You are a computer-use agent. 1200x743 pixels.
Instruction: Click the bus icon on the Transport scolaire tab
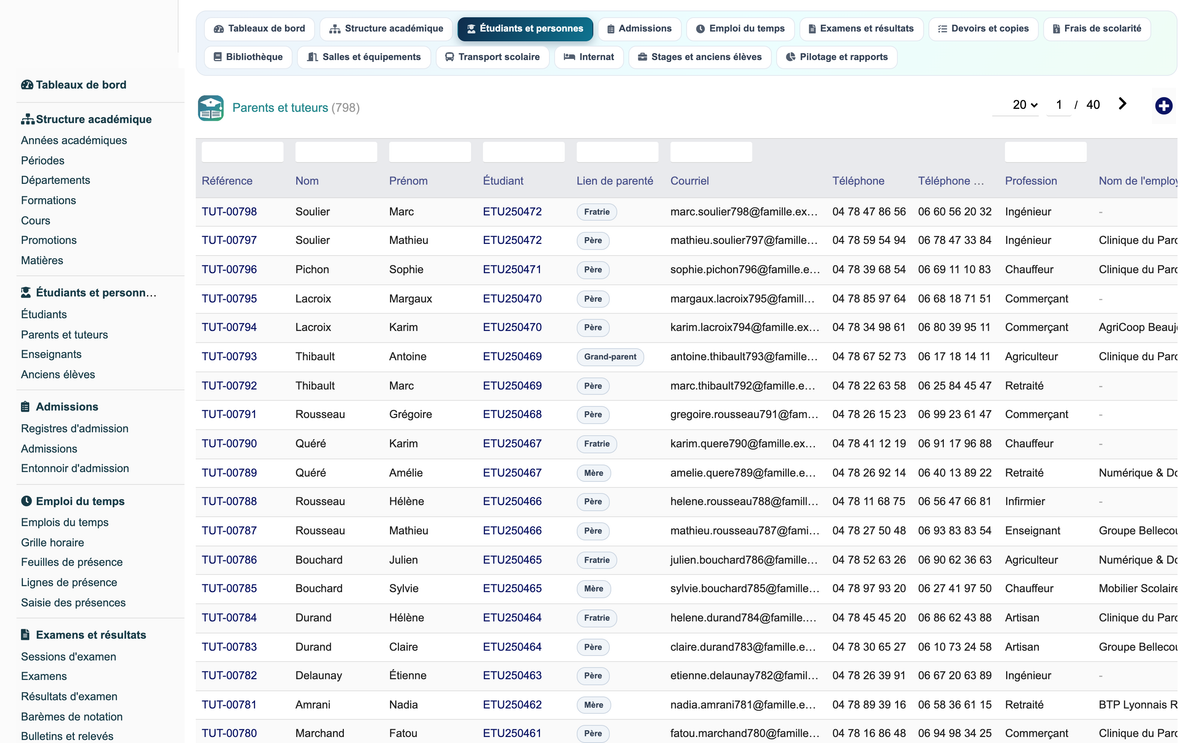click(x=449, y=57)
